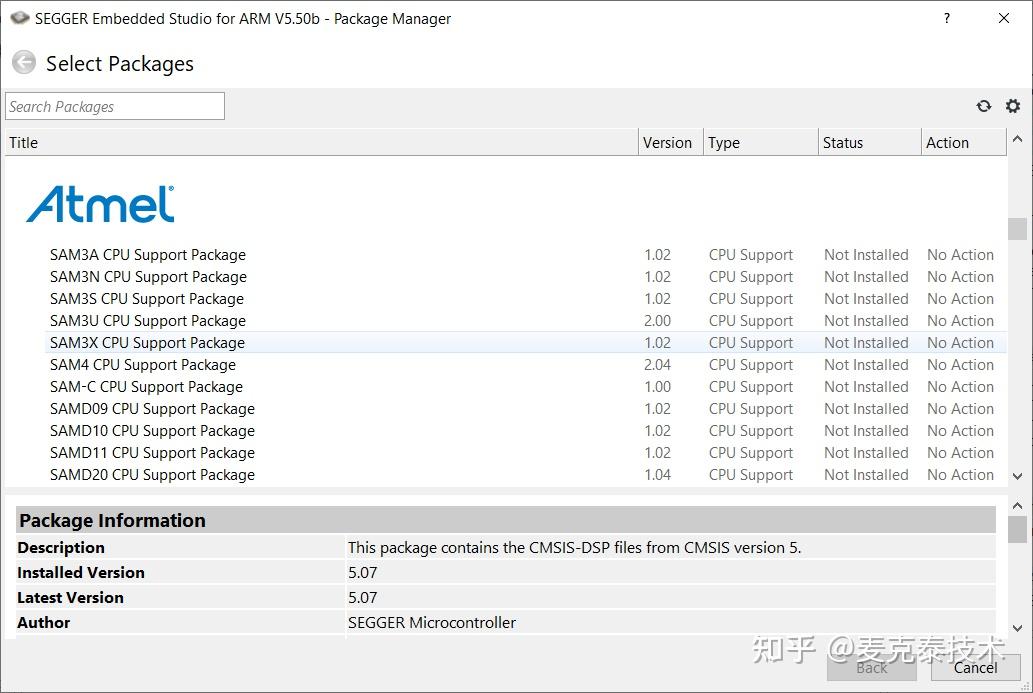Screen dimensions: 1033x693
Task: Change action for SAM-C CPU Support Package
Action: tap(960, 387)
